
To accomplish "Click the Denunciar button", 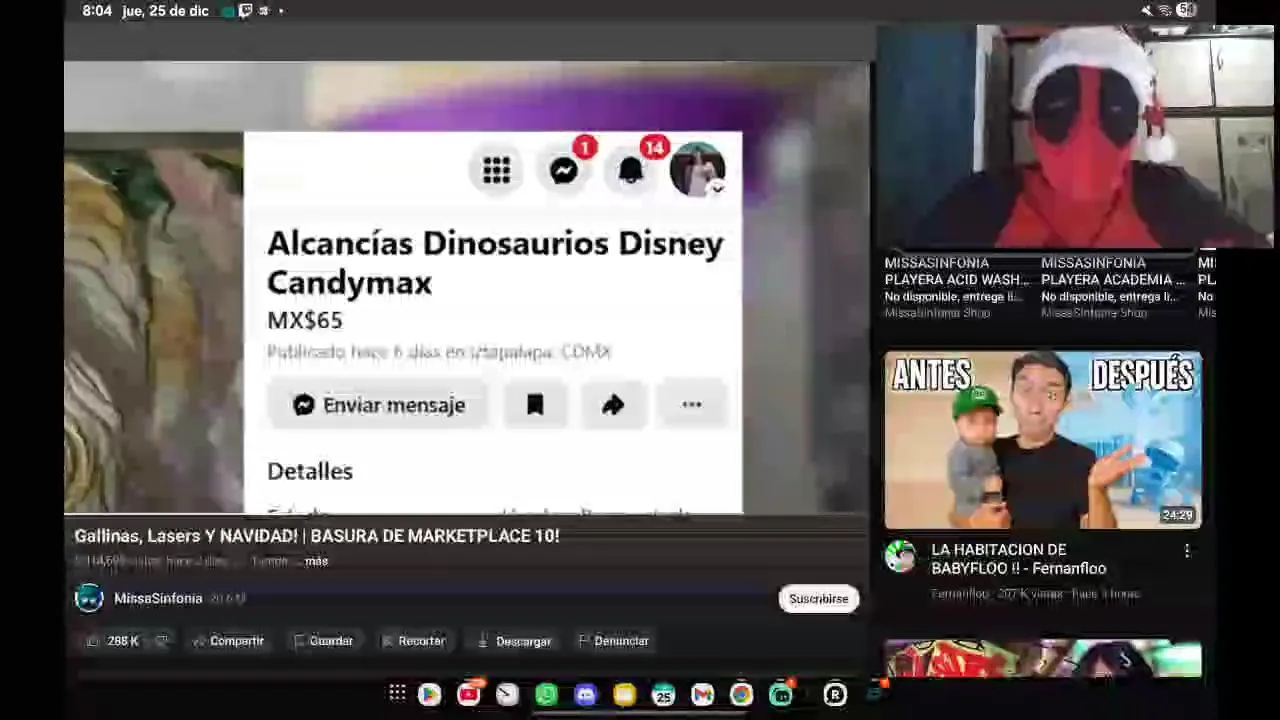I will (613, 641).
